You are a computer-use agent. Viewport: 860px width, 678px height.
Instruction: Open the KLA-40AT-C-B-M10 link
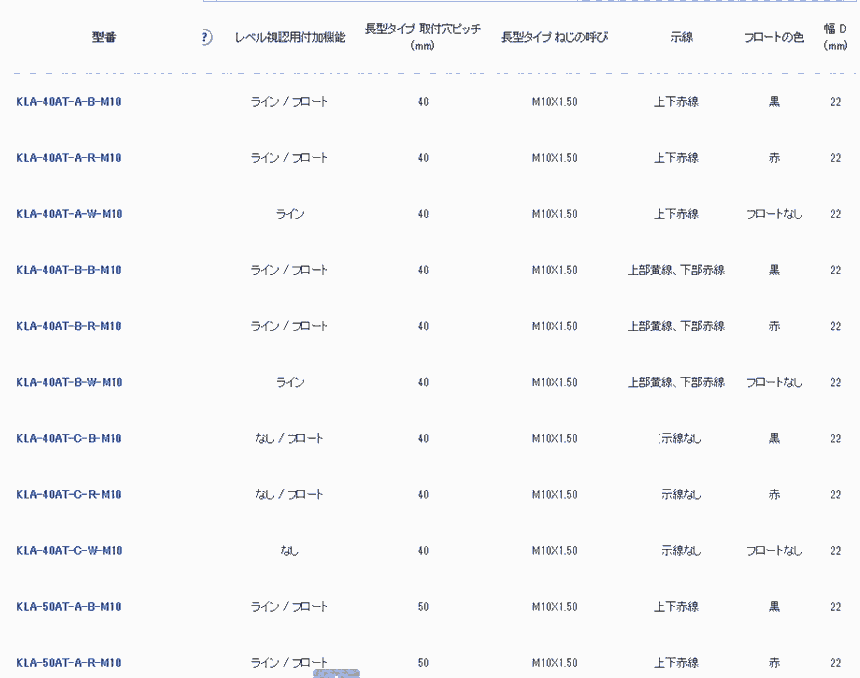[x=69, y=438]
